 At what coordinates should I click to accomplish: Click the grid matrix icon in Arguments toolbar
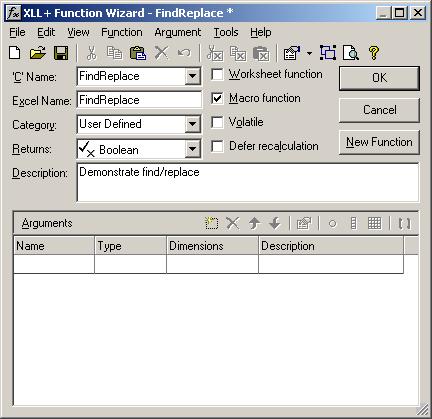374,223
